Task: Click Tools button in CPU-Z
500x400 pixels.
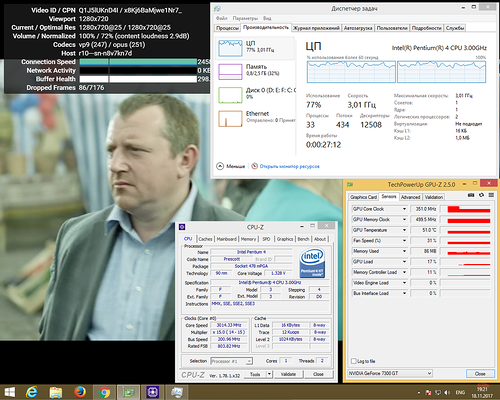Action: tap(255, 374)
